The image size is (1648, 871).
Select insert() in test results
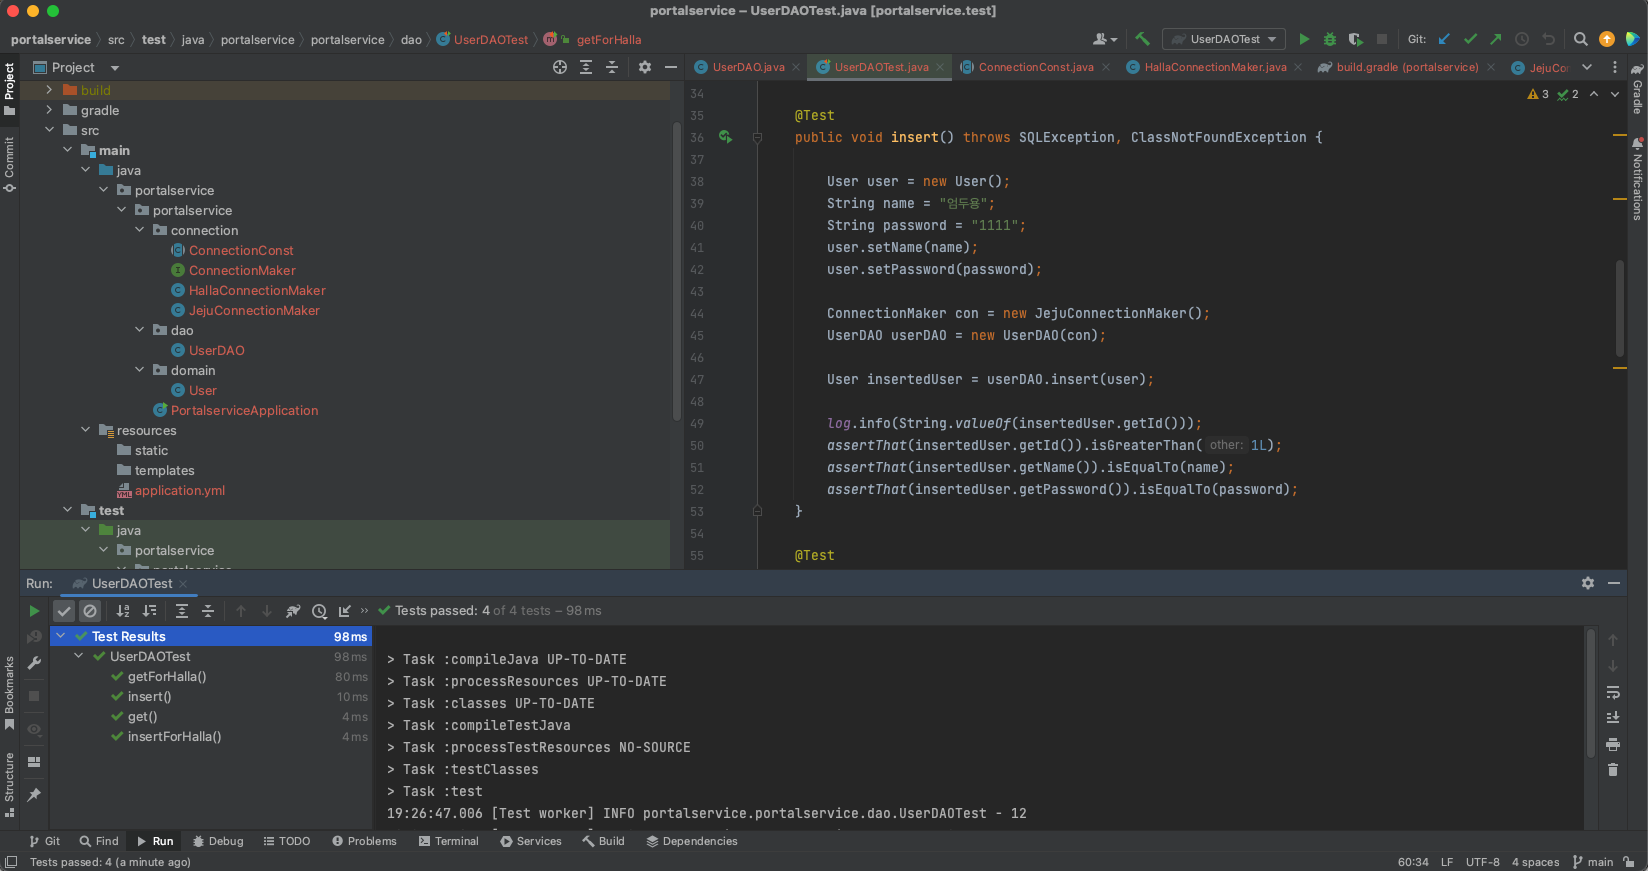pyautogui.click(x=149, y=696)
